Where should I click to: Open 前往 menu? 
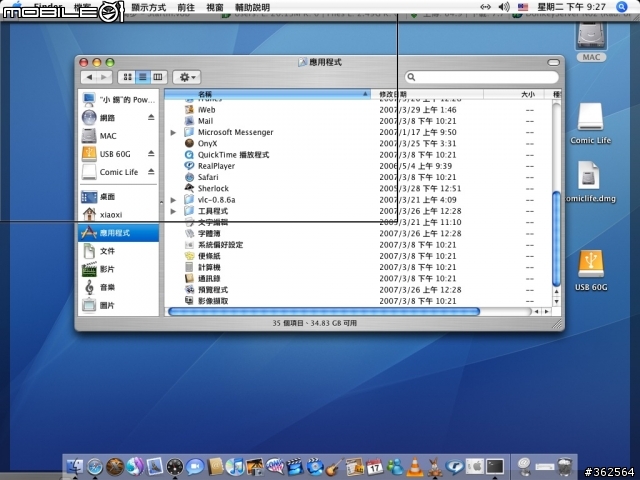186,7
